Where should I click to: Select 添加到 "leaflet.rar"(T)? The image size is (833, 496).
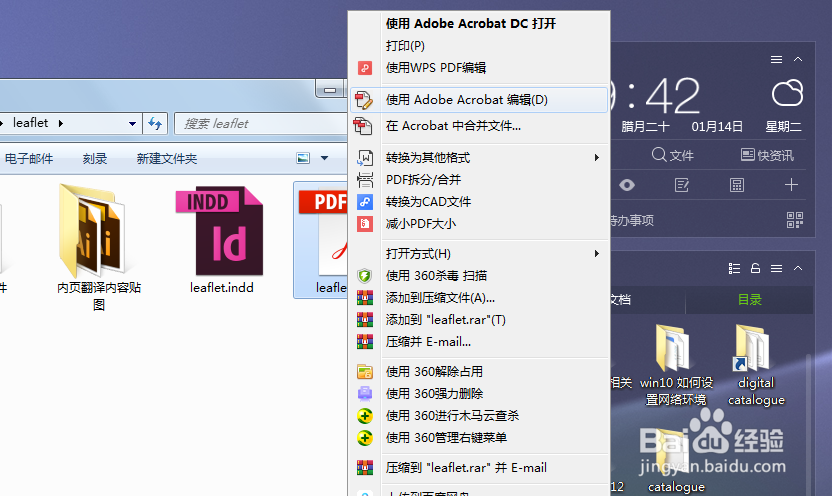click(x=446, y=320)
